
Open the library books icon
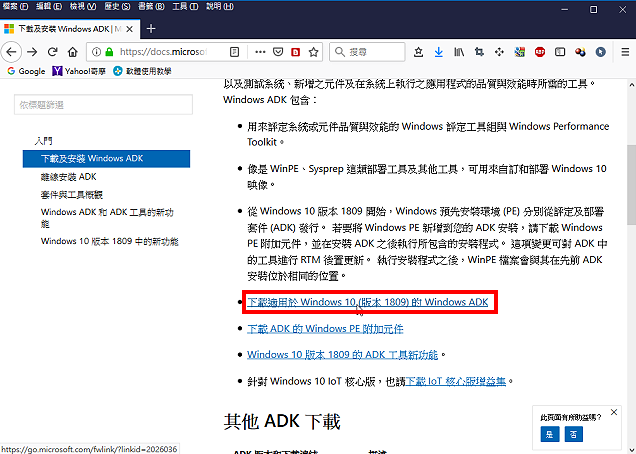point(459,52)
